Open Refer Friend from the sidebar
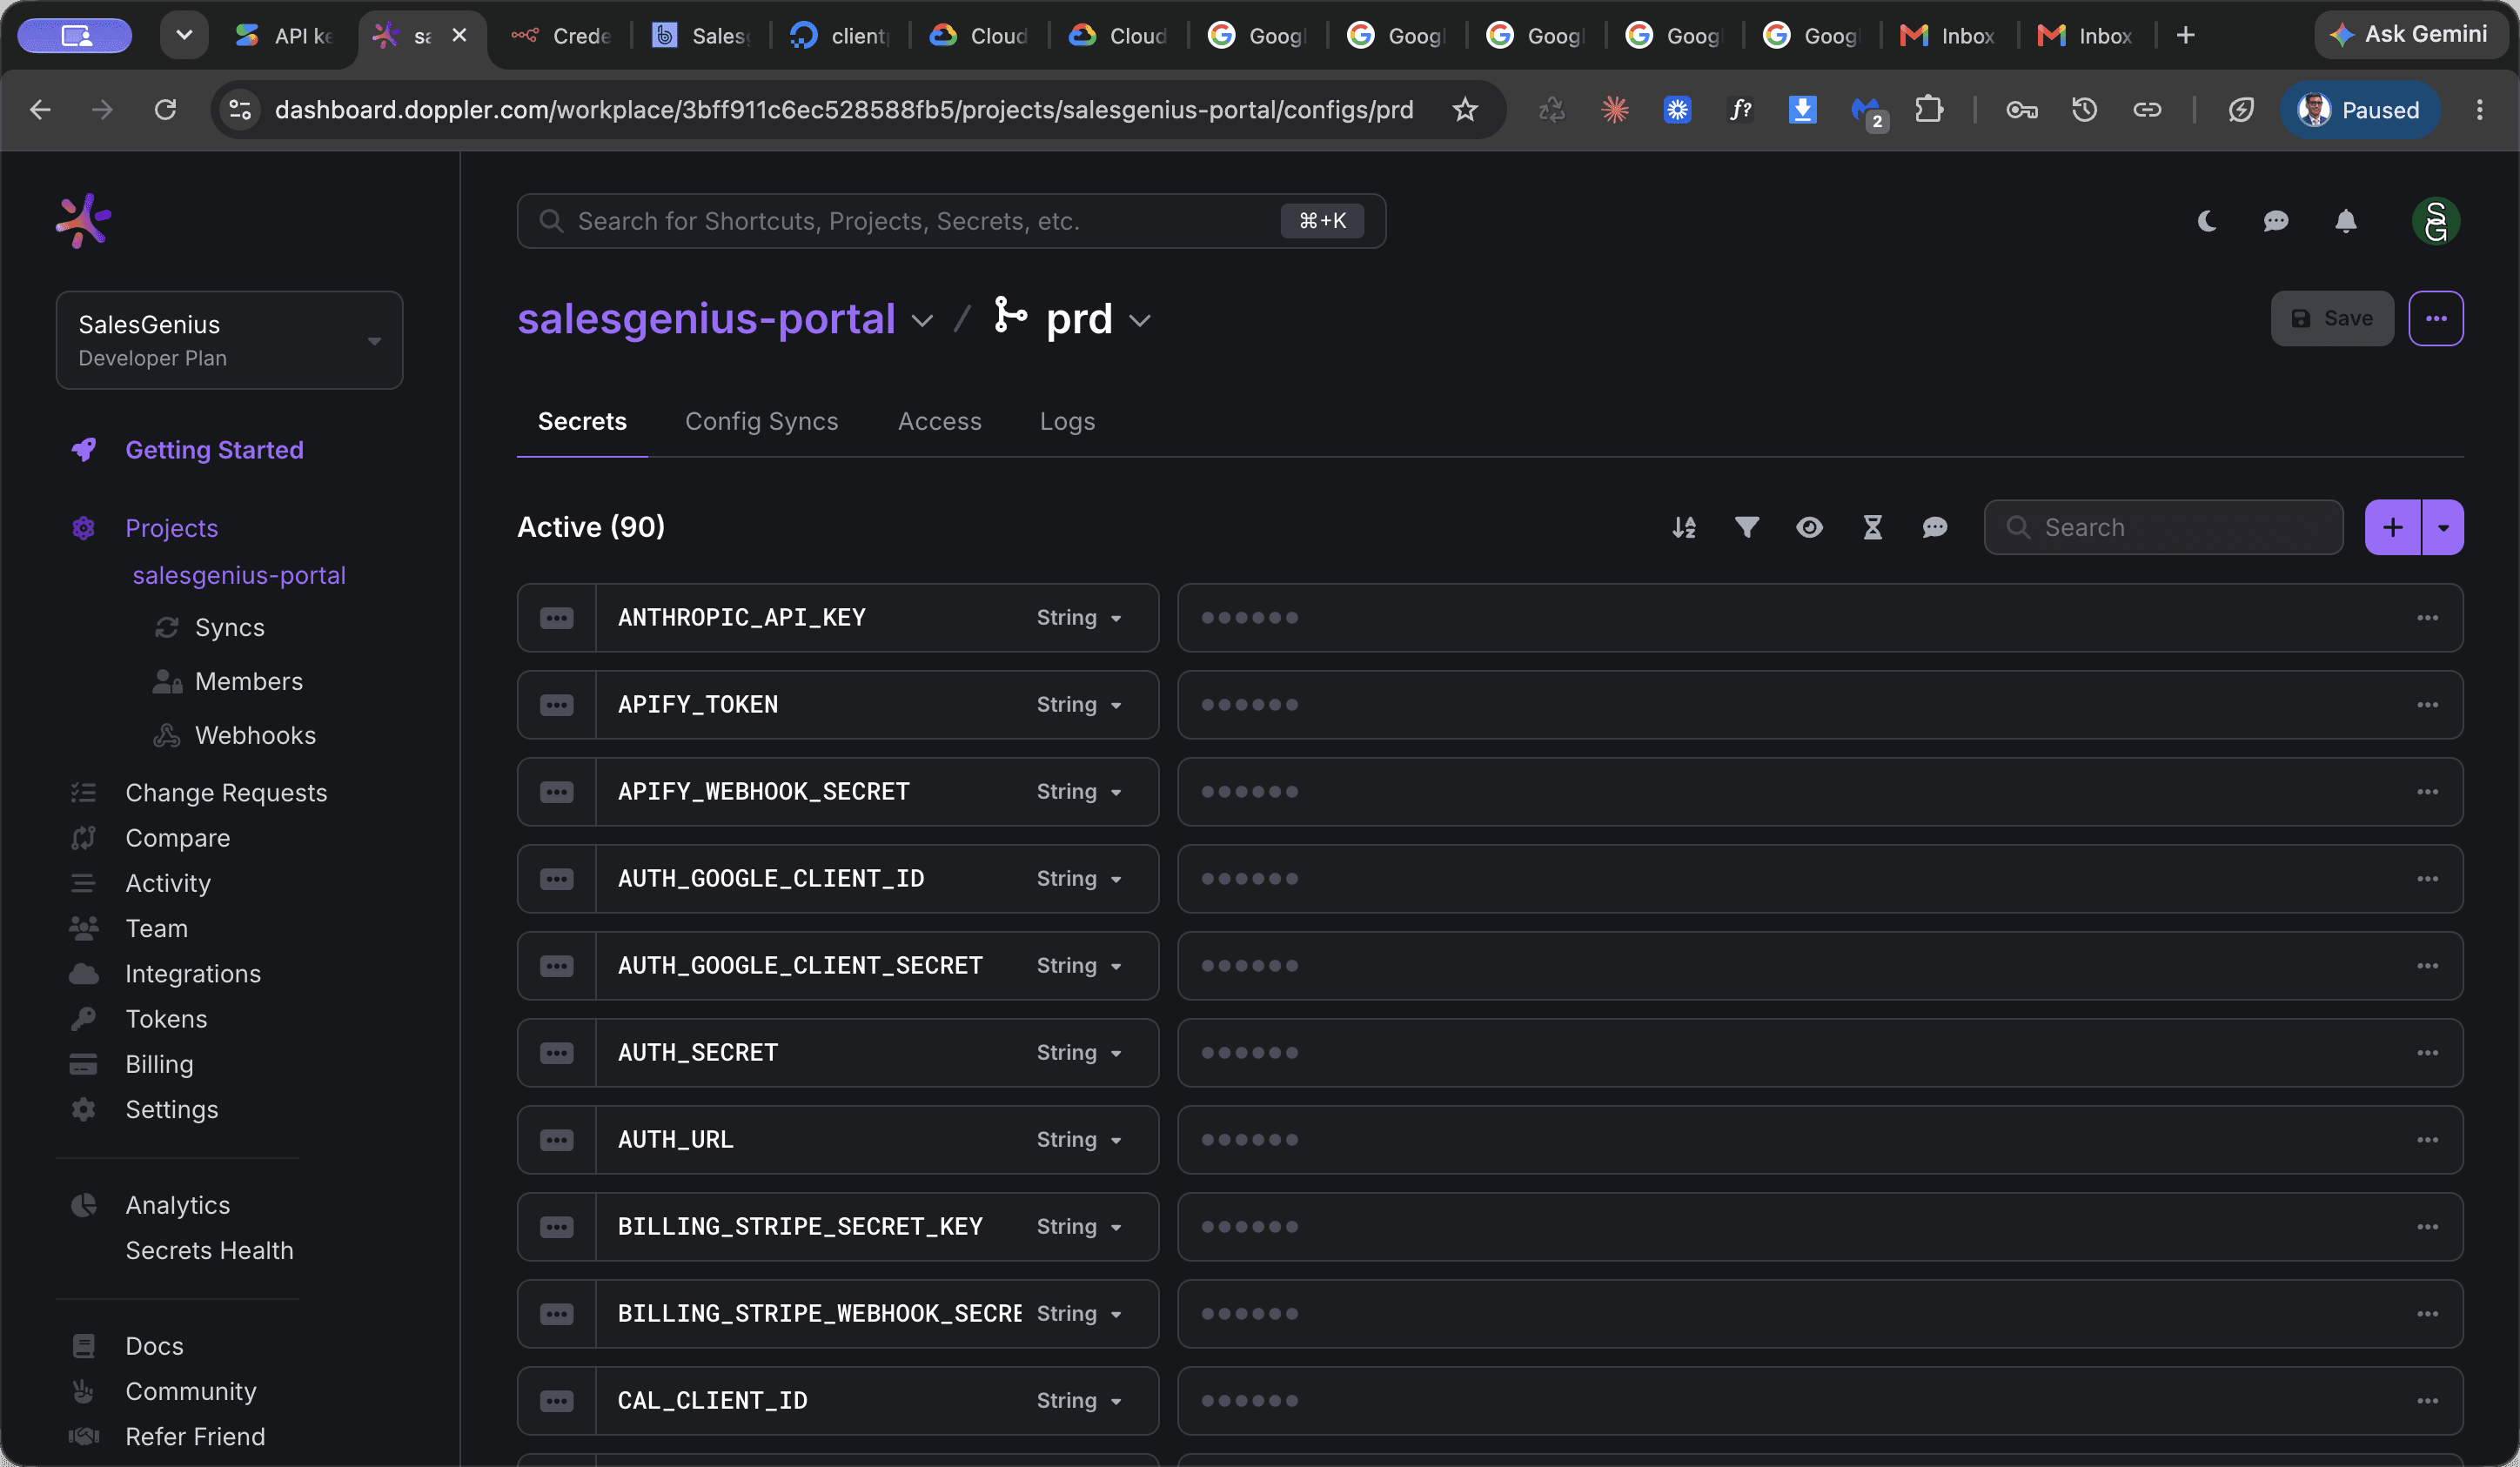Screen dimensions: 2520x1467 pyautogui.click(x=195, y=1436)
